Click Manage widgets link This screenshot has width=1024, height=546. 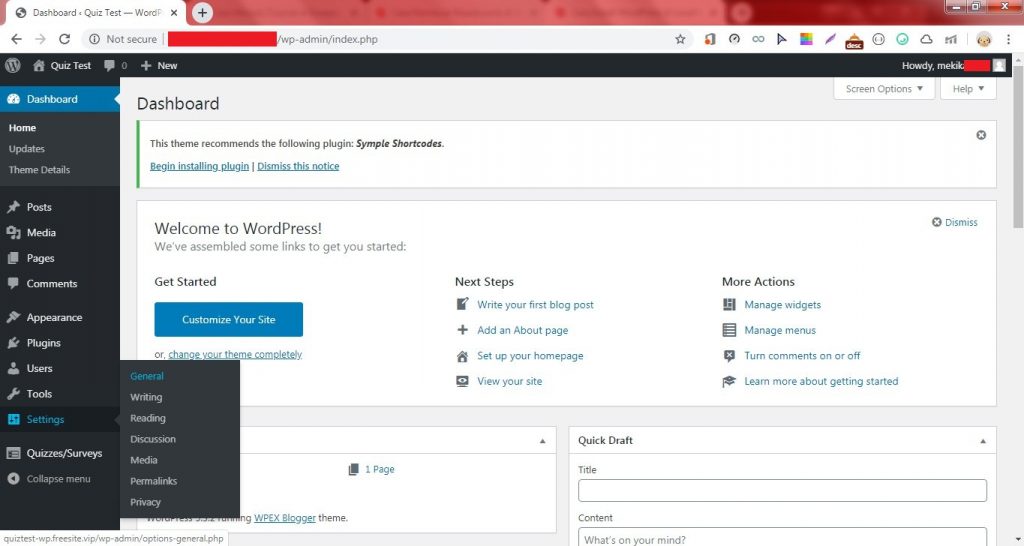coord(782,304)
